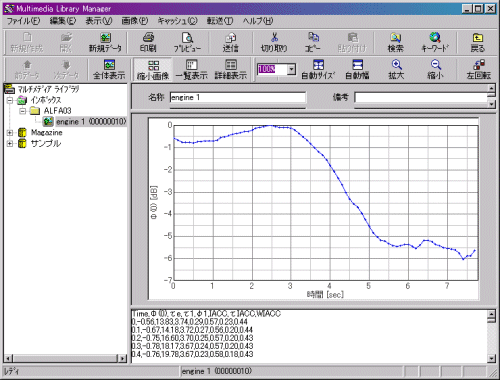Click down arrow of data text scrollbar
Screen dimensions: 500x380
coord(491,359)
